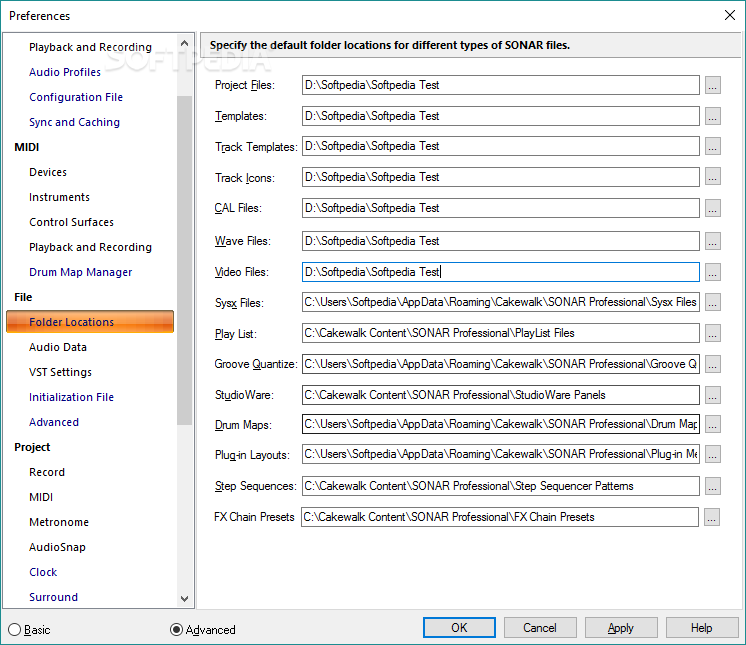Browse for Step Sequences folder
Image resolution: width=746 pixels, height=645 pixels.
coord(712,486)
